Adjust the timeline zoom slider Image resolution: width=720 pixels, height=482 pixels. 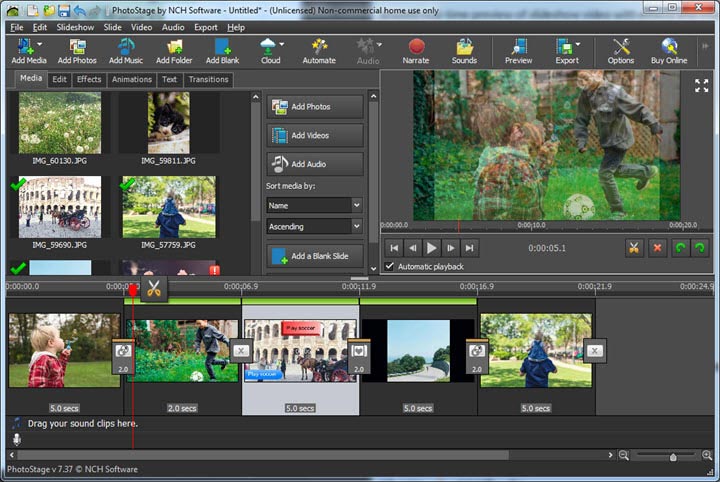point(672,456)
